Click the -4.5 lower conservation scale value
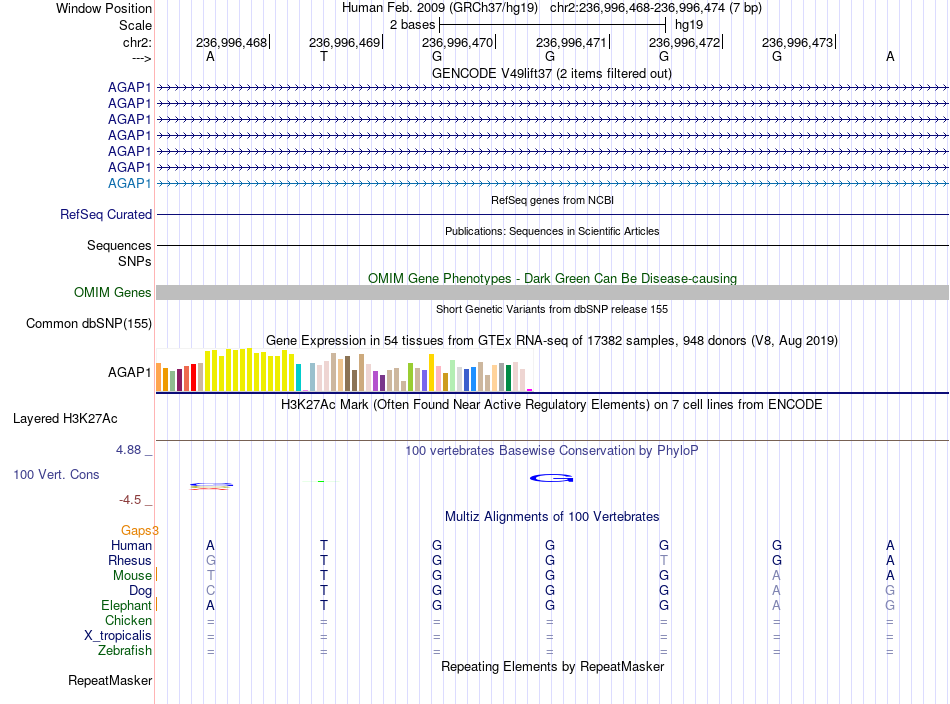This screenshot has height=704, width=950. click(x=130, y=500)
